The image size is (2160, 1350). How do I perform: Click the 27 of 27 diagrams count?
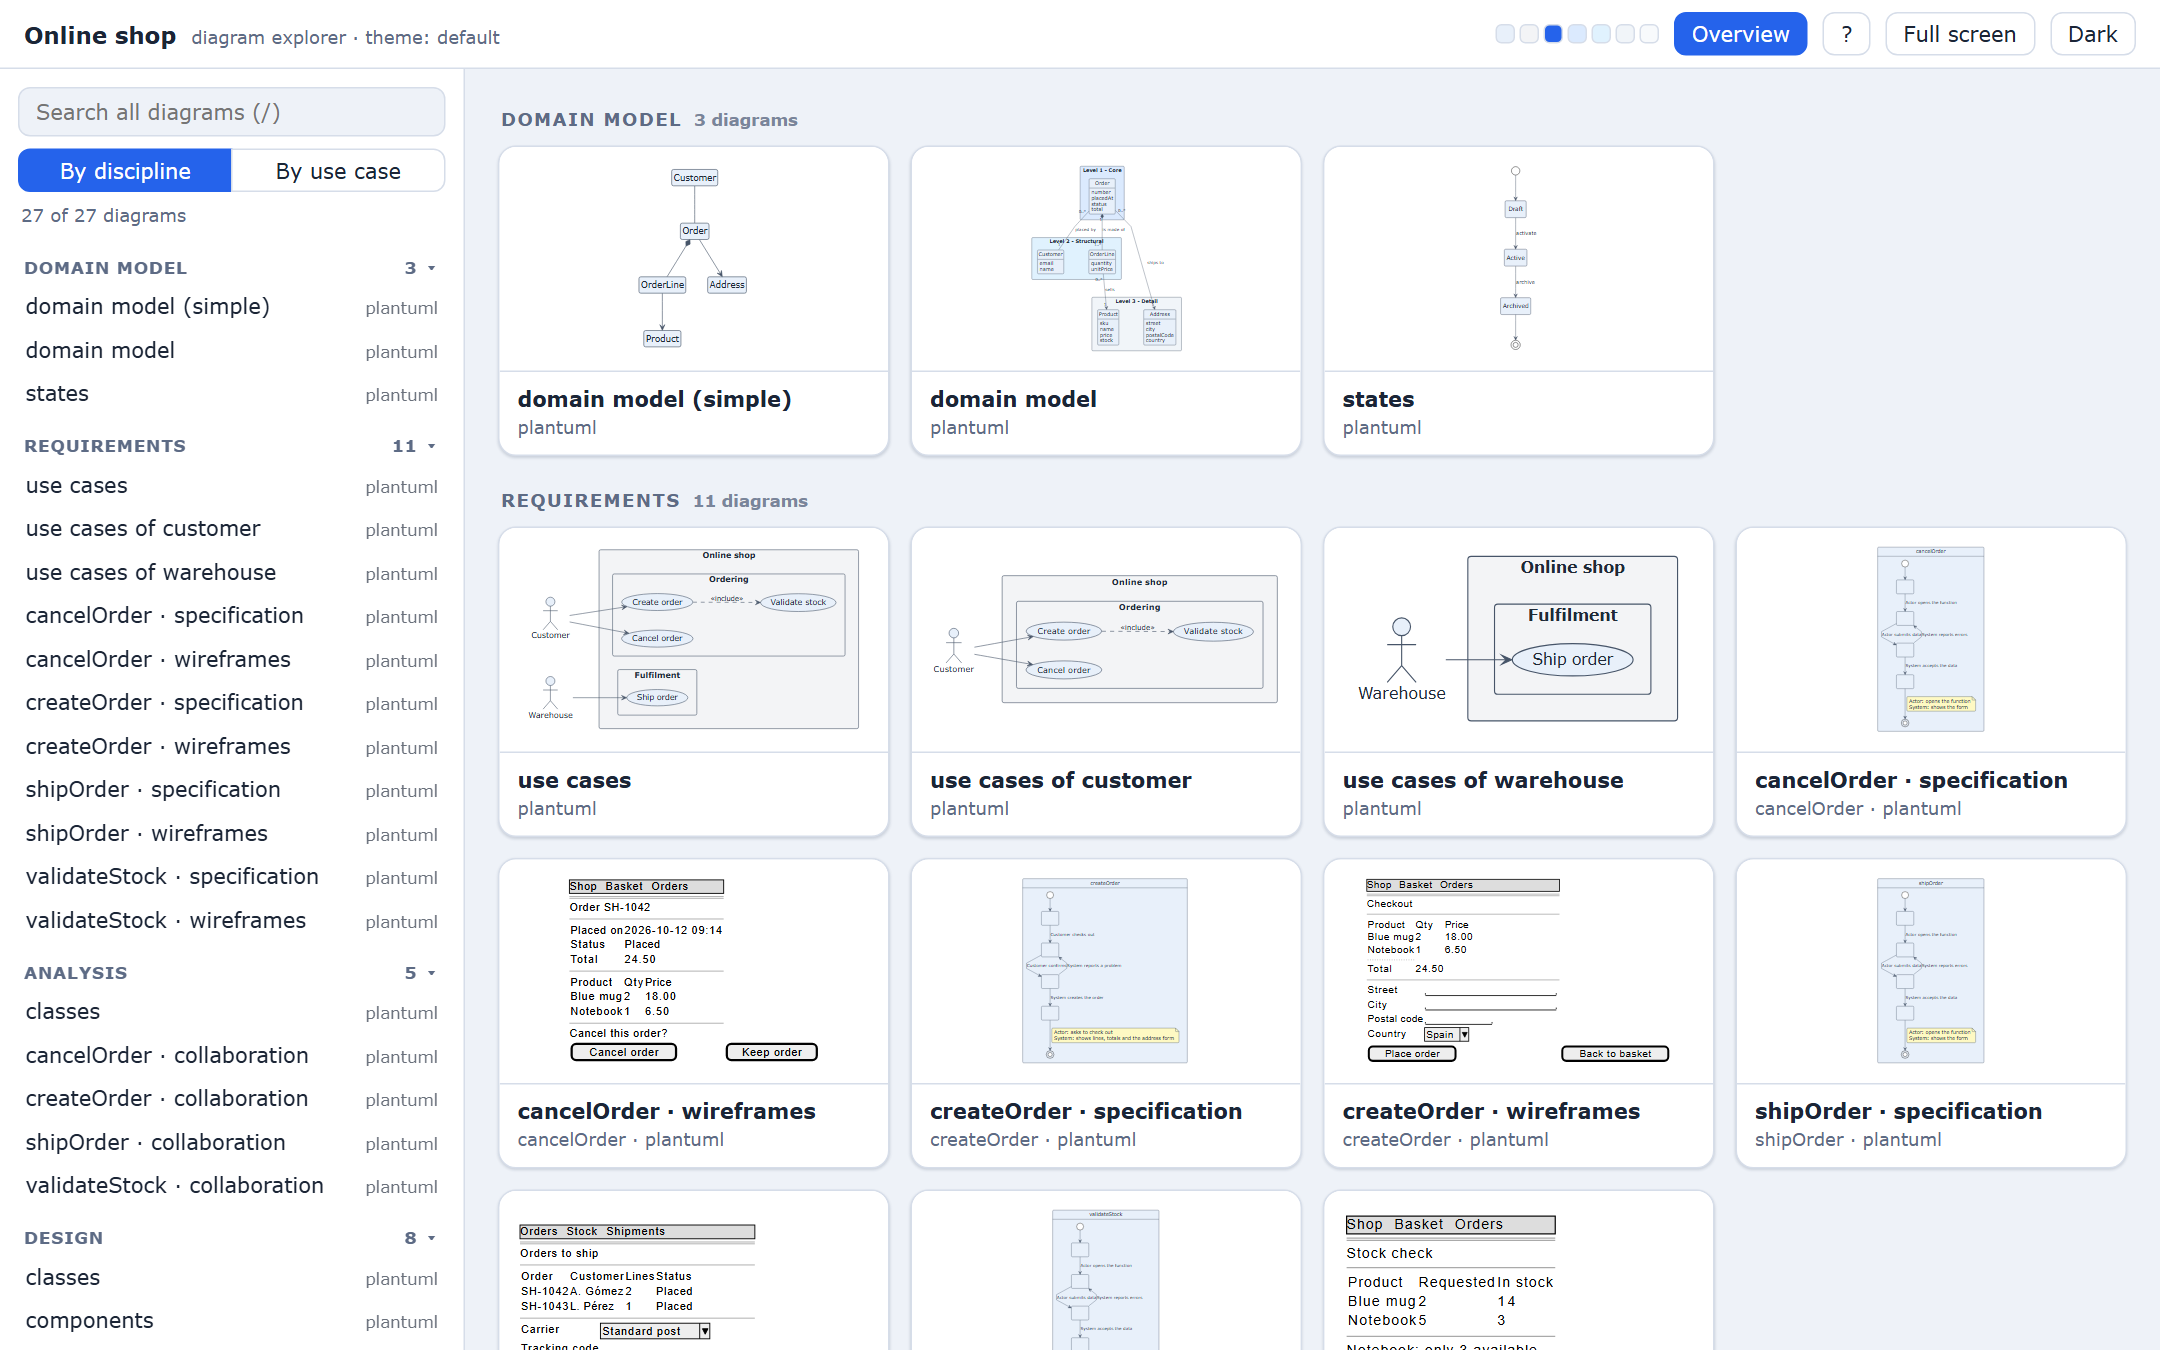104,216
